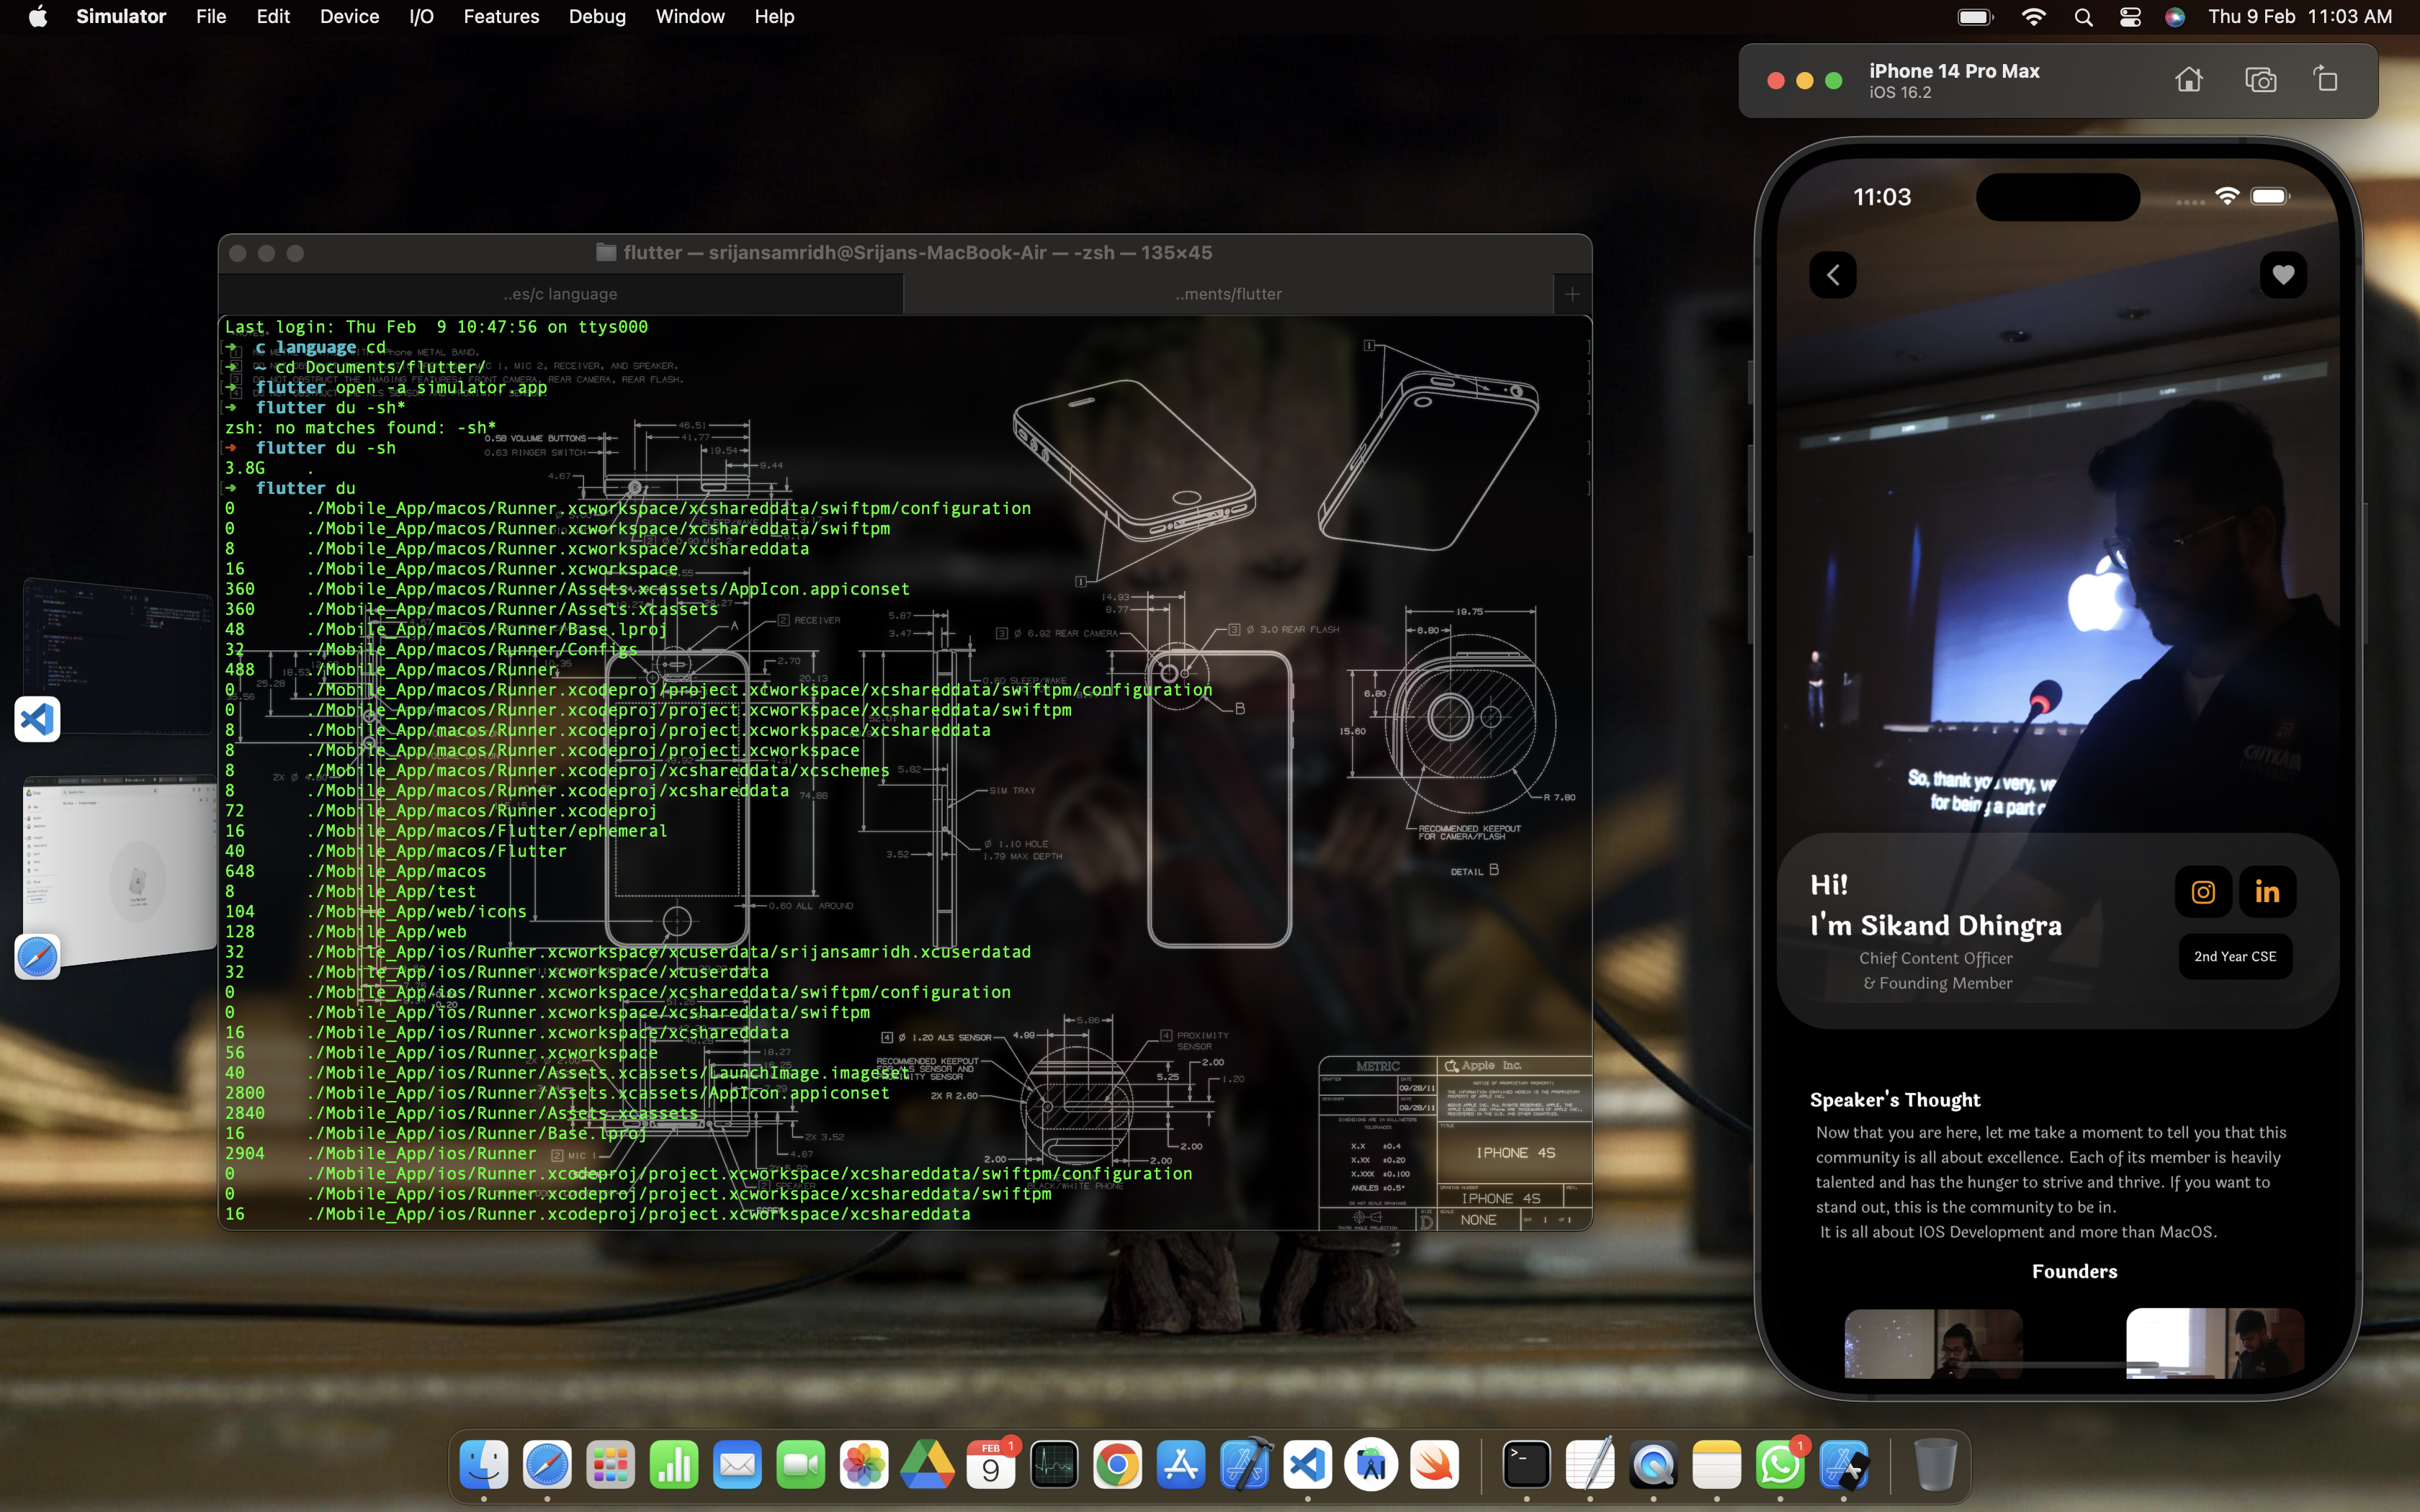Open the Features menu

(501, 16)
